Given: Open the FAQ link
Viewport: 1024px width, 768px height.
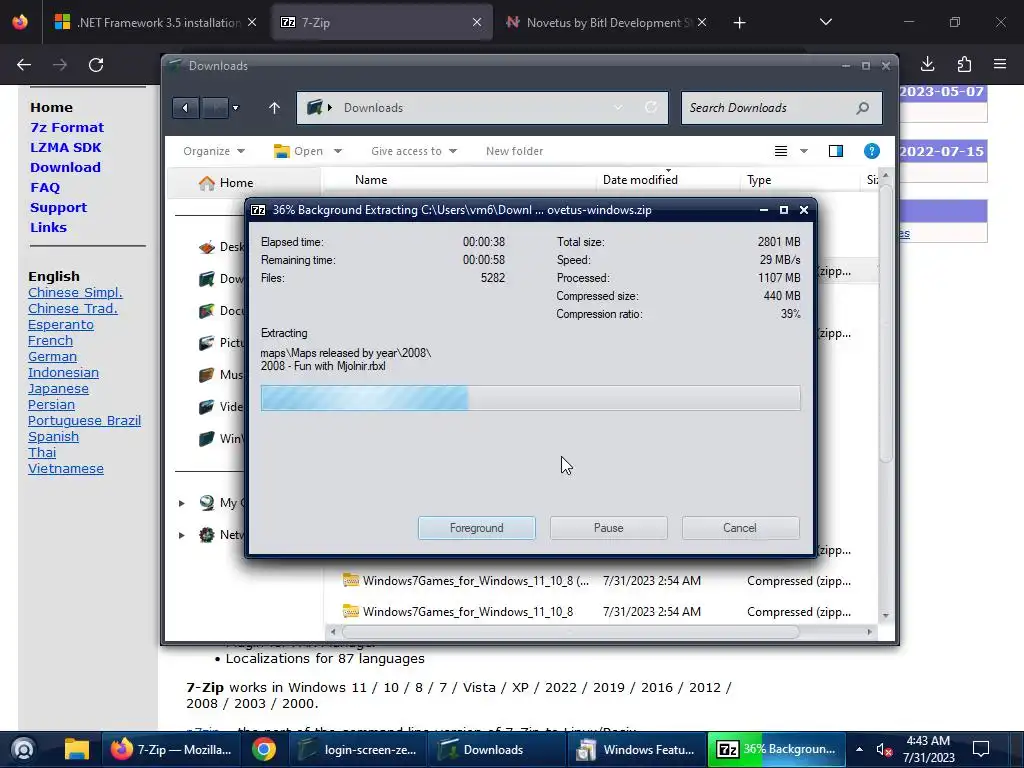Looking at the screenshot, I should tap(44, 187).
